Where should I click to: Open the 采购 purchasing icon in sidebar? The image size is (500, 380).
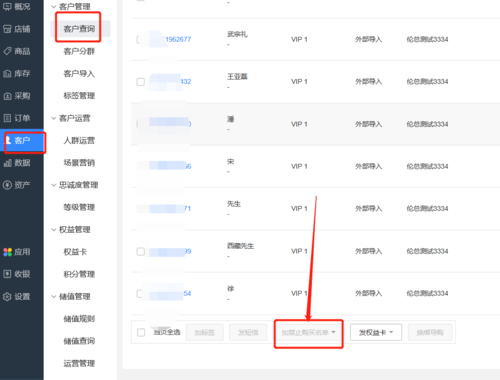click(x=7, y=96)
